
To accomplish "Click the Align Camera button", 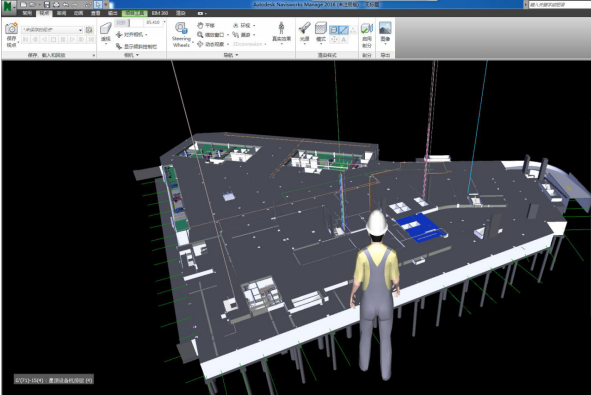I will point(132,35).
